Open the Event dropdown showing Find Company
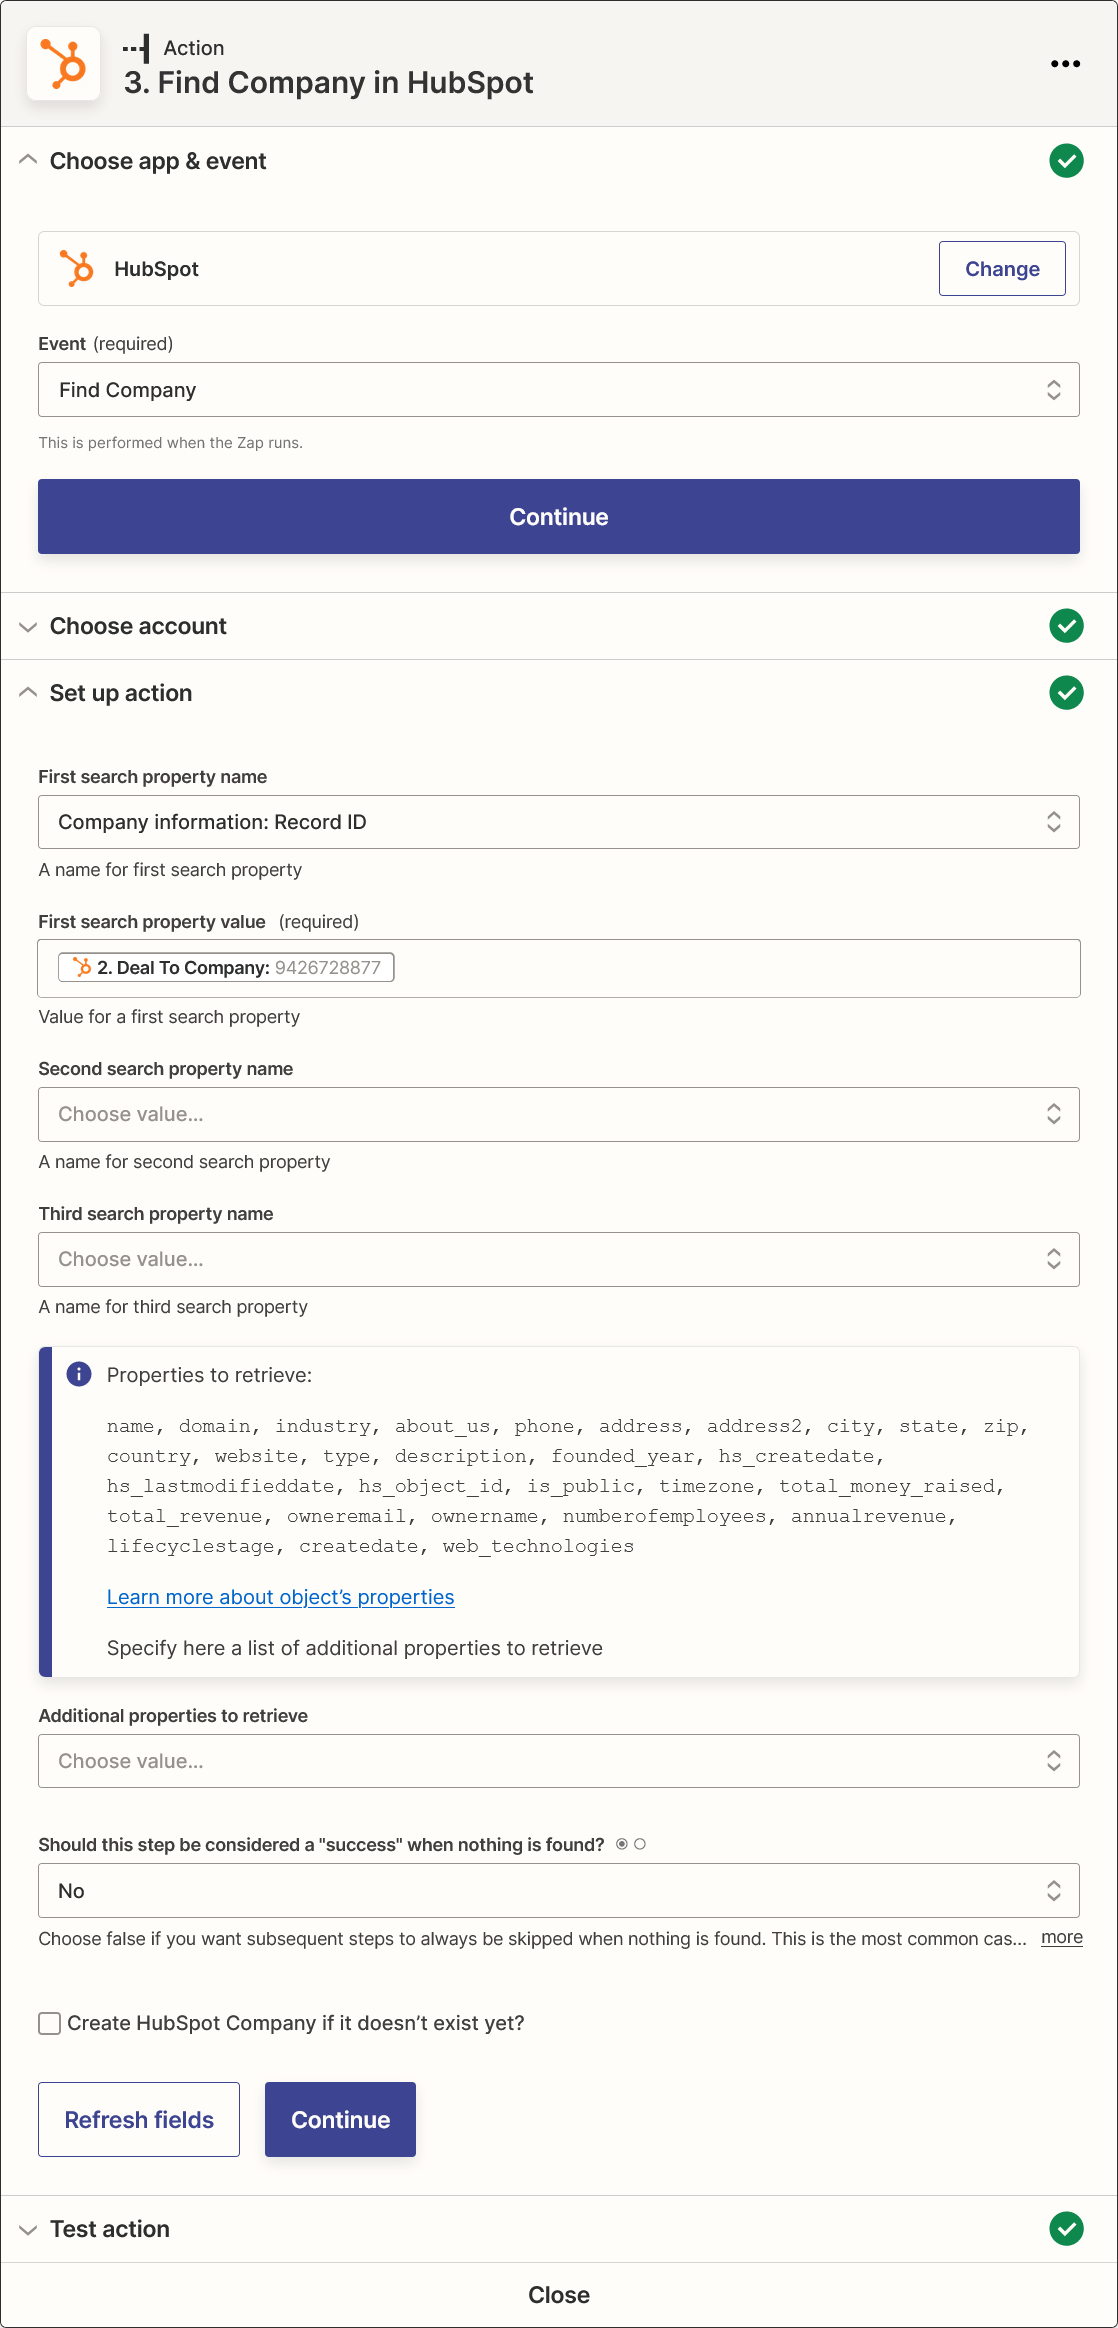The width and height of the screenshot is (1118, 2328). coord(559,390)
